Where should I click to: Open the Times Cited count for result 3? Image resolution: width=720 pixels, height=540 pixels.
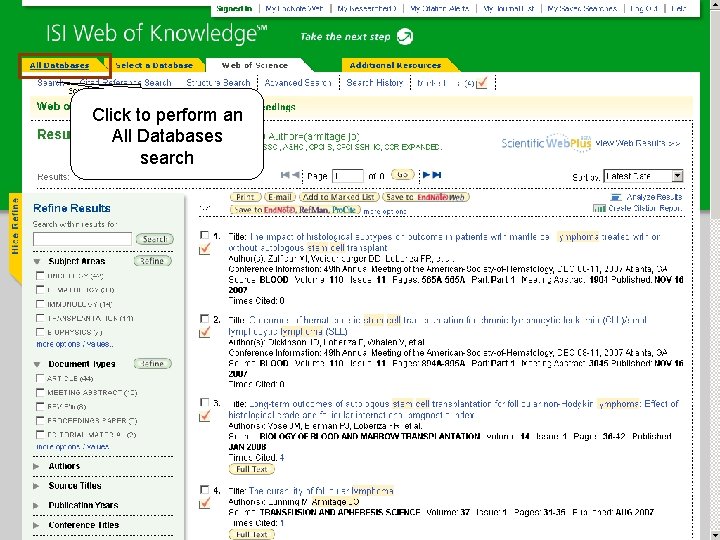[282, 457]
